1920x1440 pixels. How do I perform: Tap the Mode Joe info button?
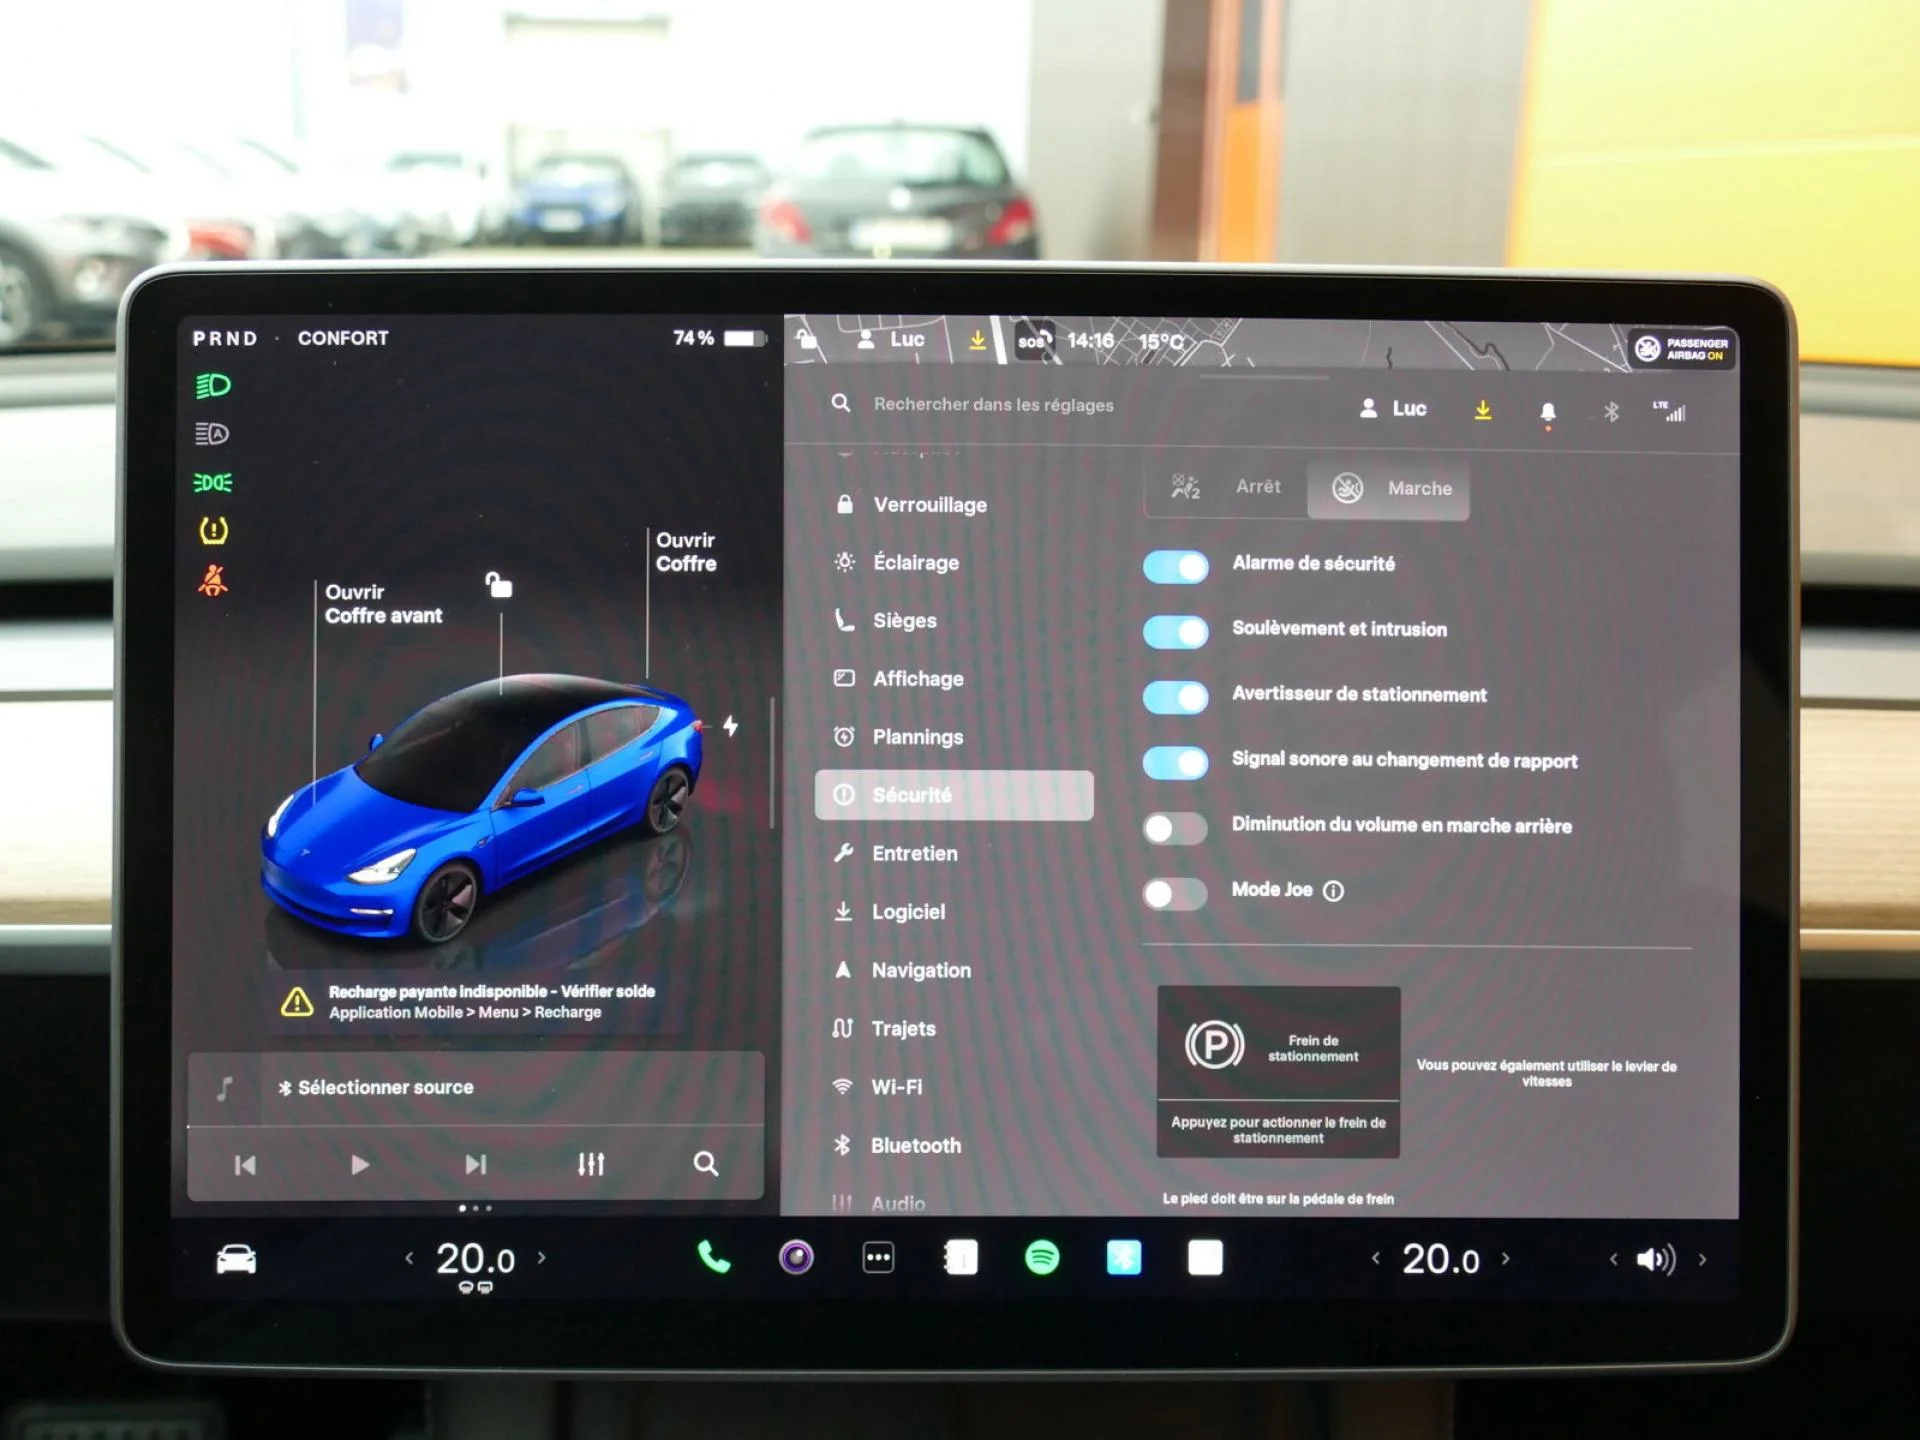click(x=1333, y=890)
